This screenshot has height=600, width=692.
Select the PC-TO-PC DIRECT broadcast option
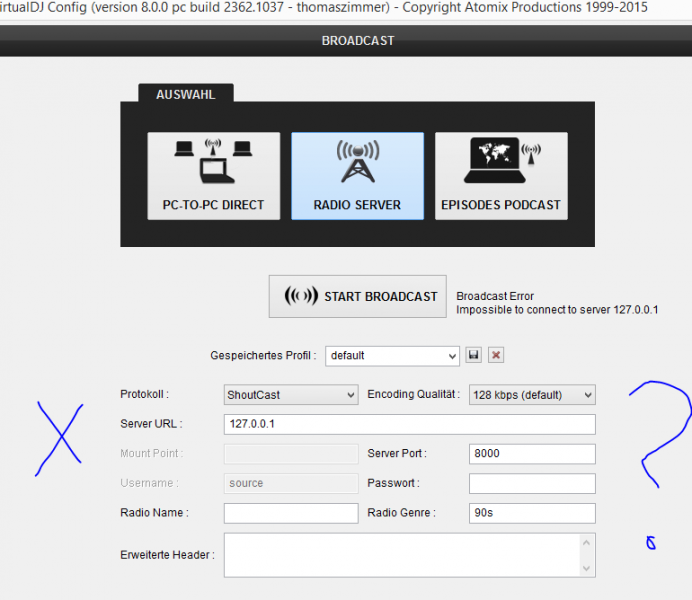tap(214, 176)
